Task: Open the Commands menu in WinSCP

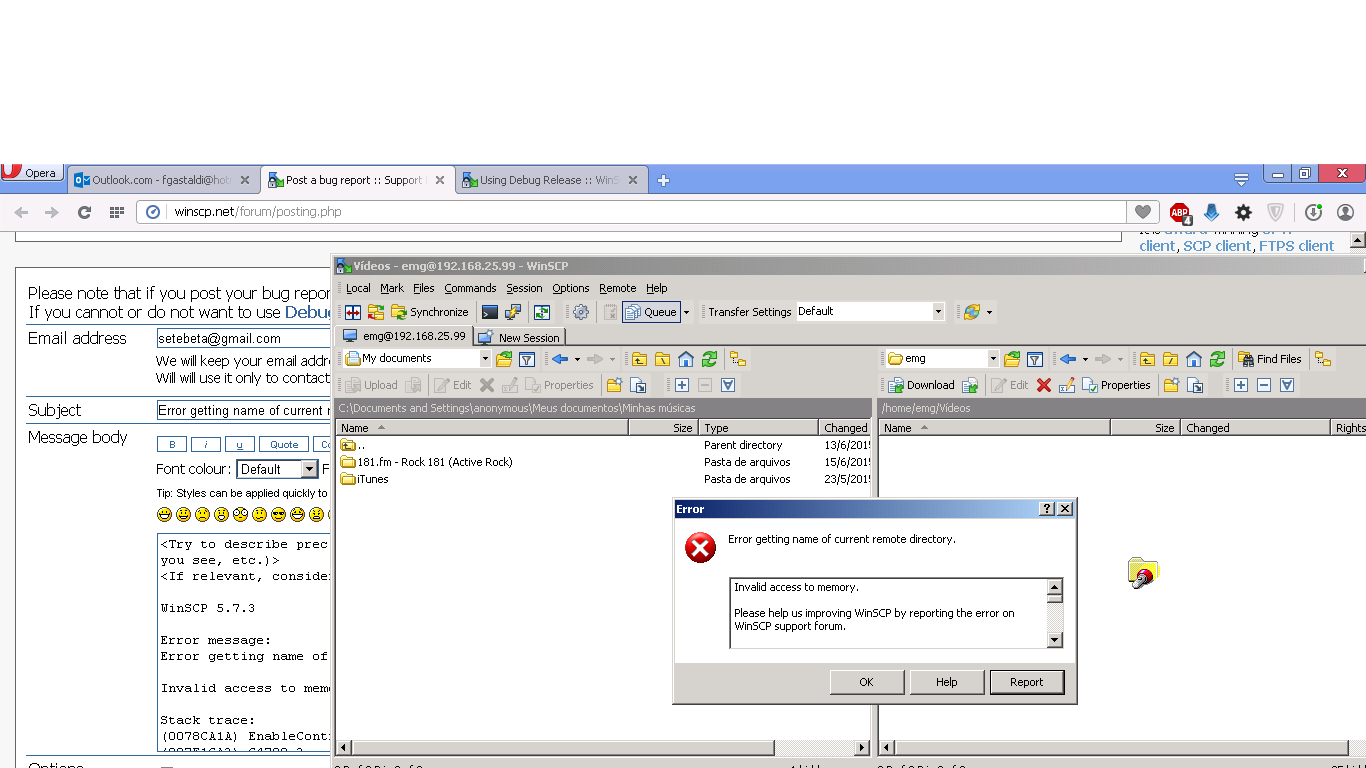Action: [470, 288]
